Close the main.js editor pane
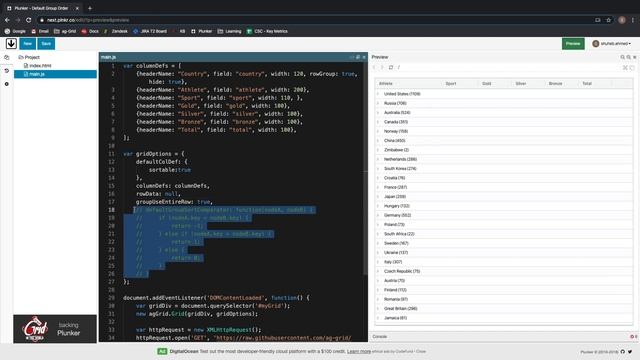The image size is (640, 360). coord(364,57)
